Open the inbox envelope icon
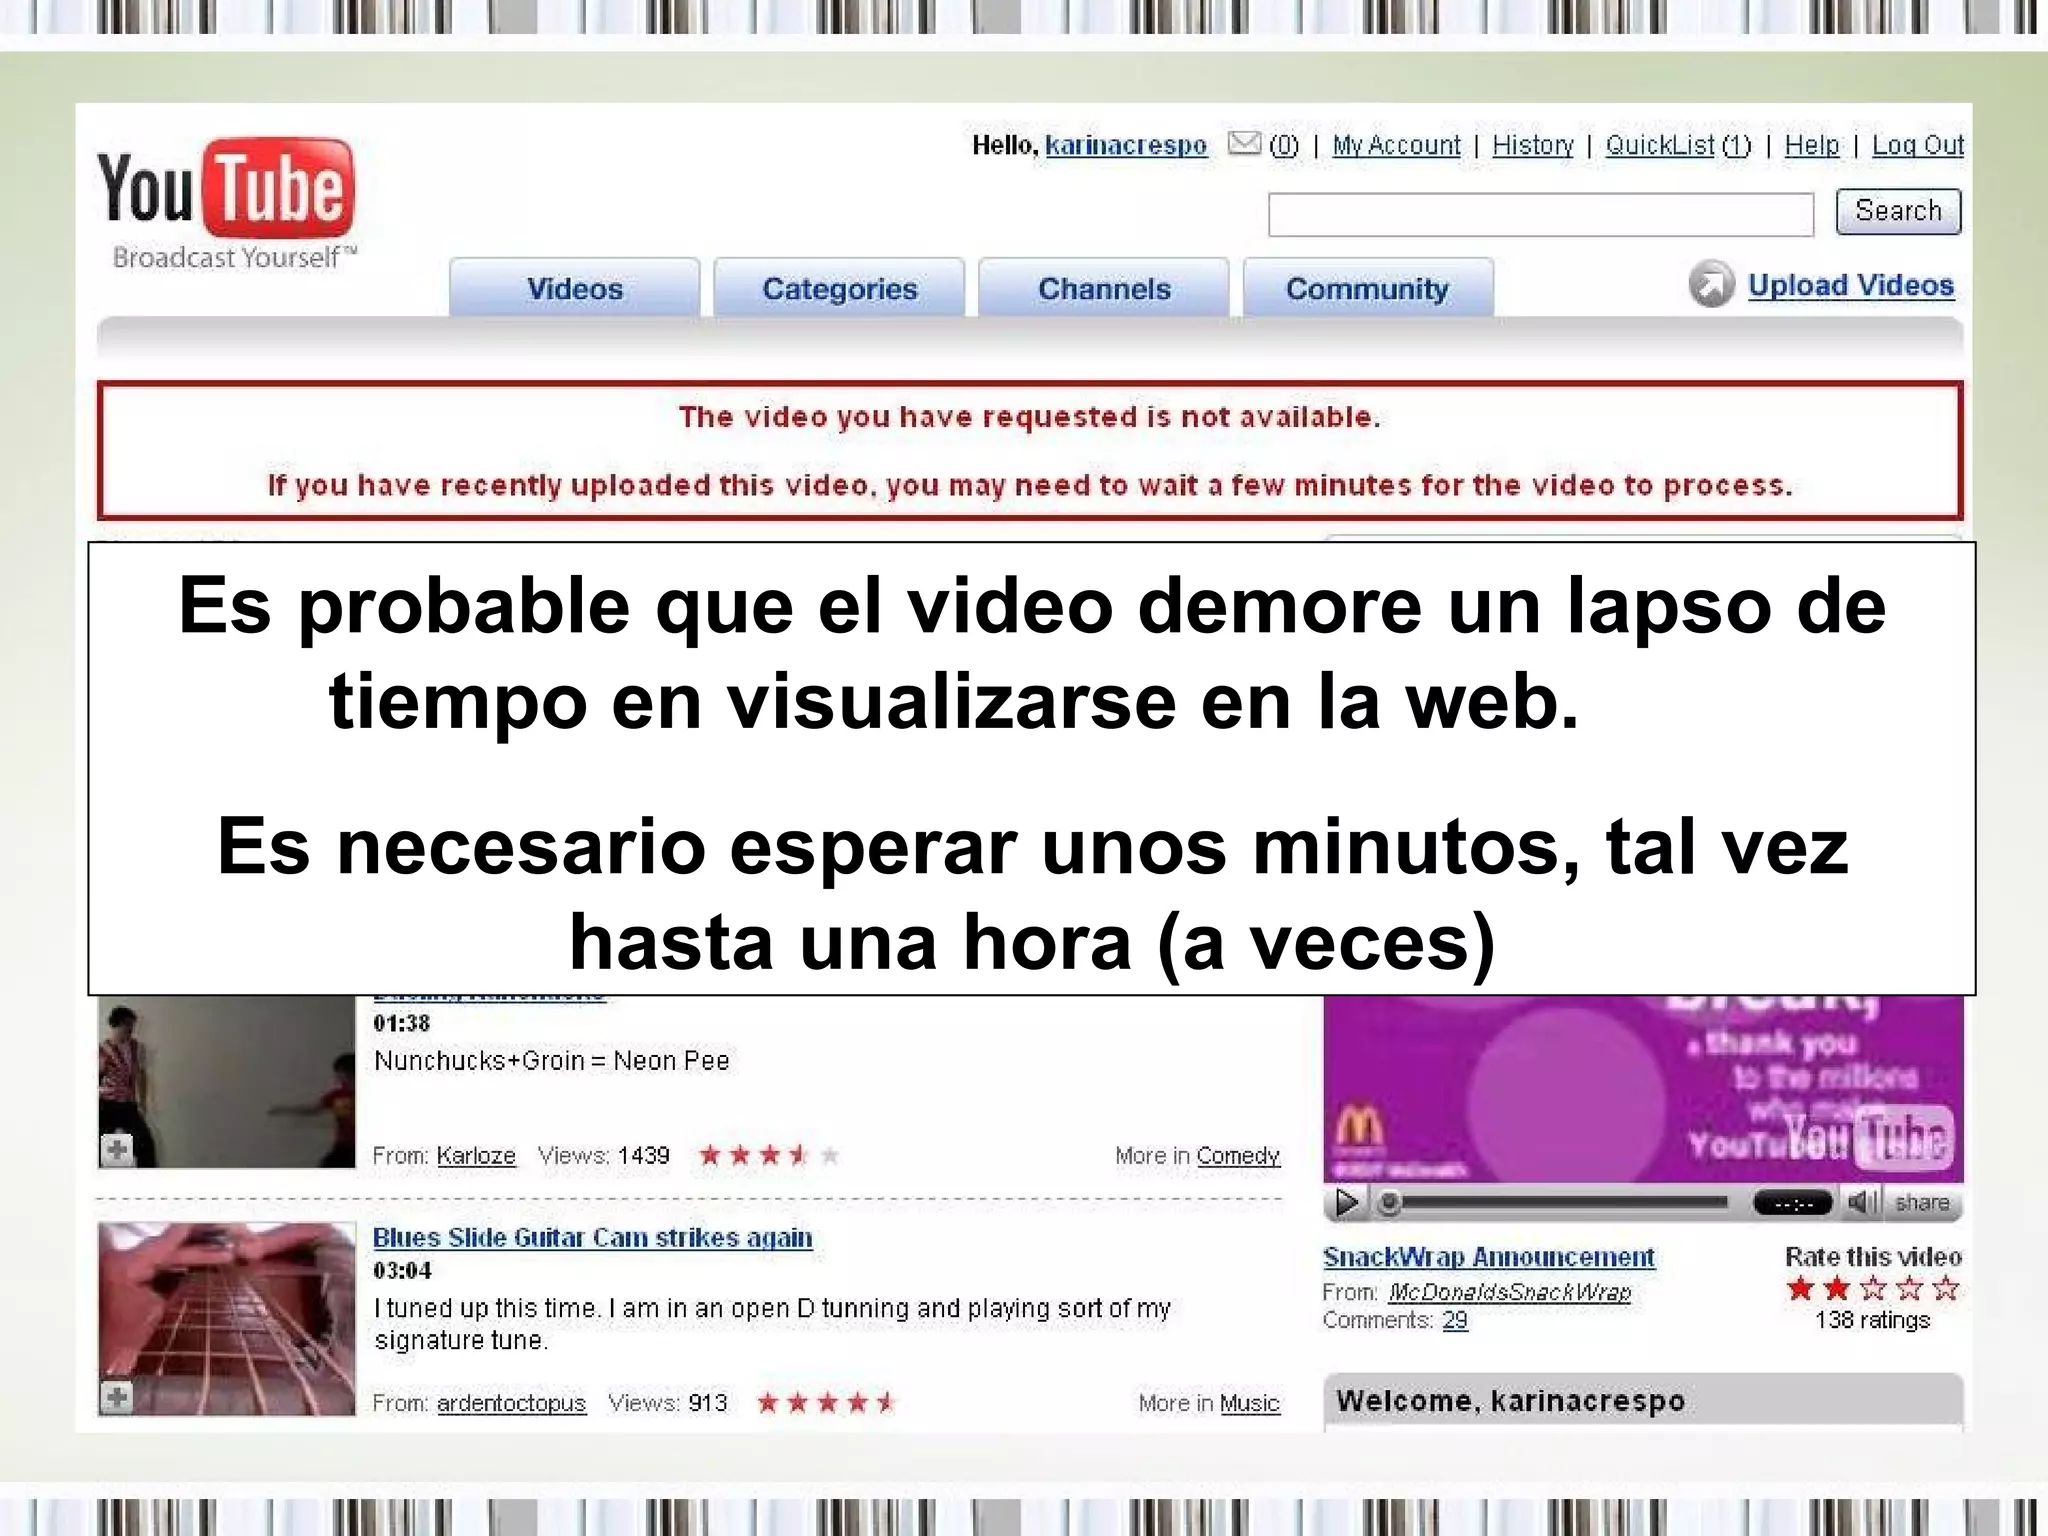This screenshot has height=1536, width=2048. (x=1244, y=144)
